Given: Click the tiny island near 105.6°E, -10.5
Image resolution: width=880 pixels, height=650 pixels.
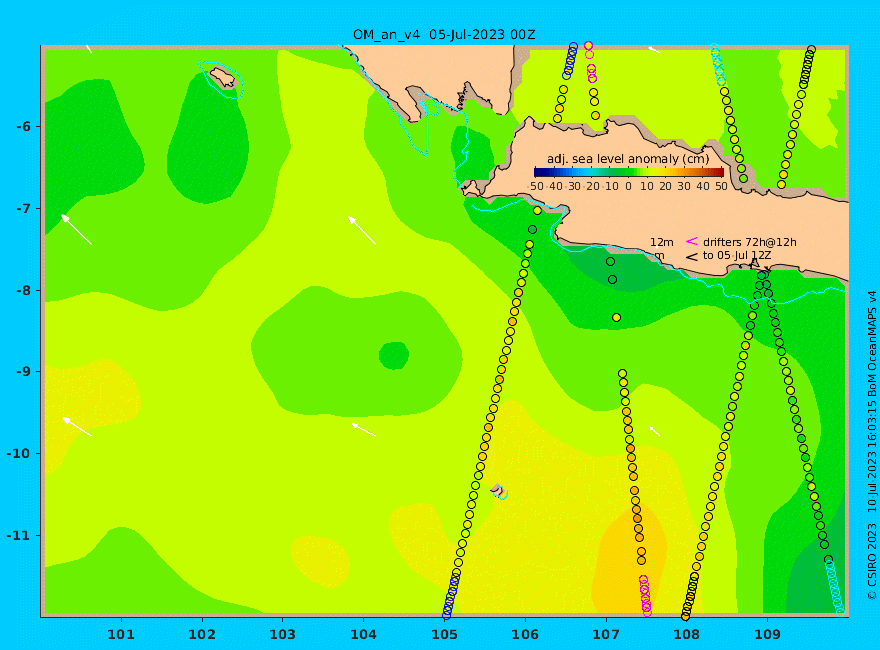Looking at the screenshot, I should point(498,491).
